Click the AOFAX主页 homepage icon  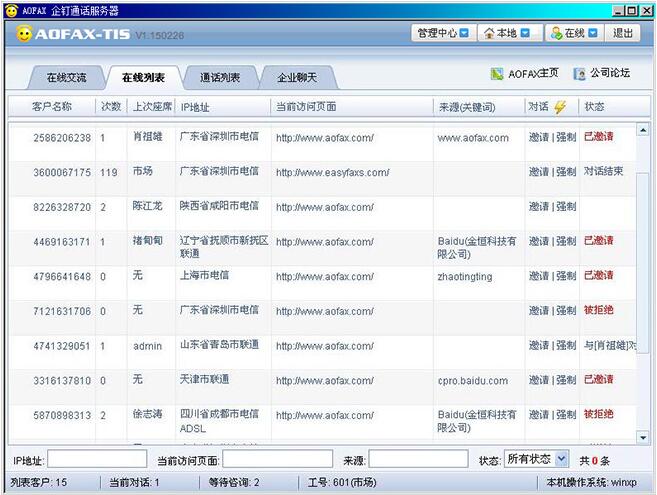point(497,74)
